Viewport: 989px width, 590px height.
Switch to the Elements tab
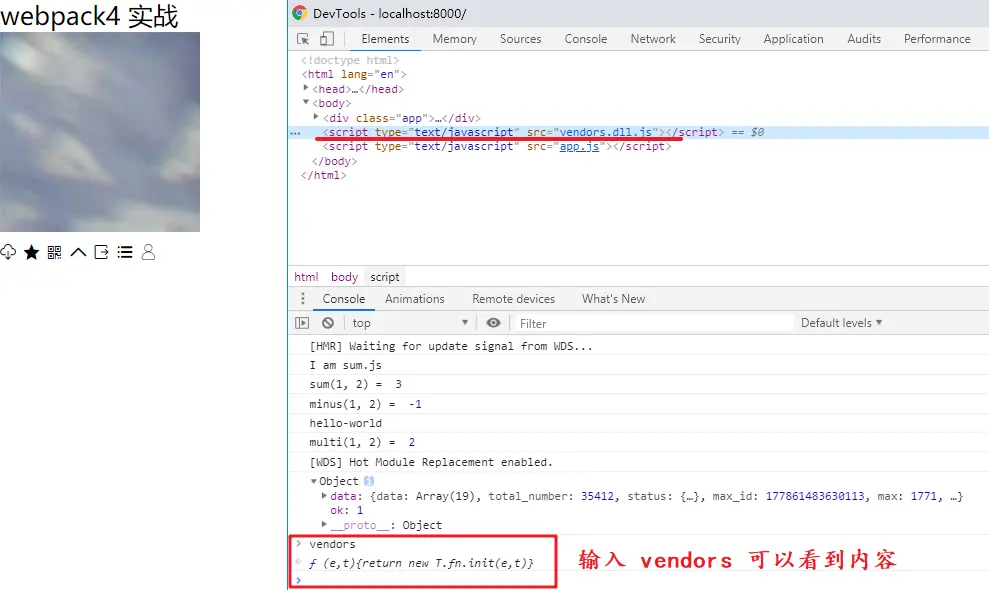[x=385, y=39]
